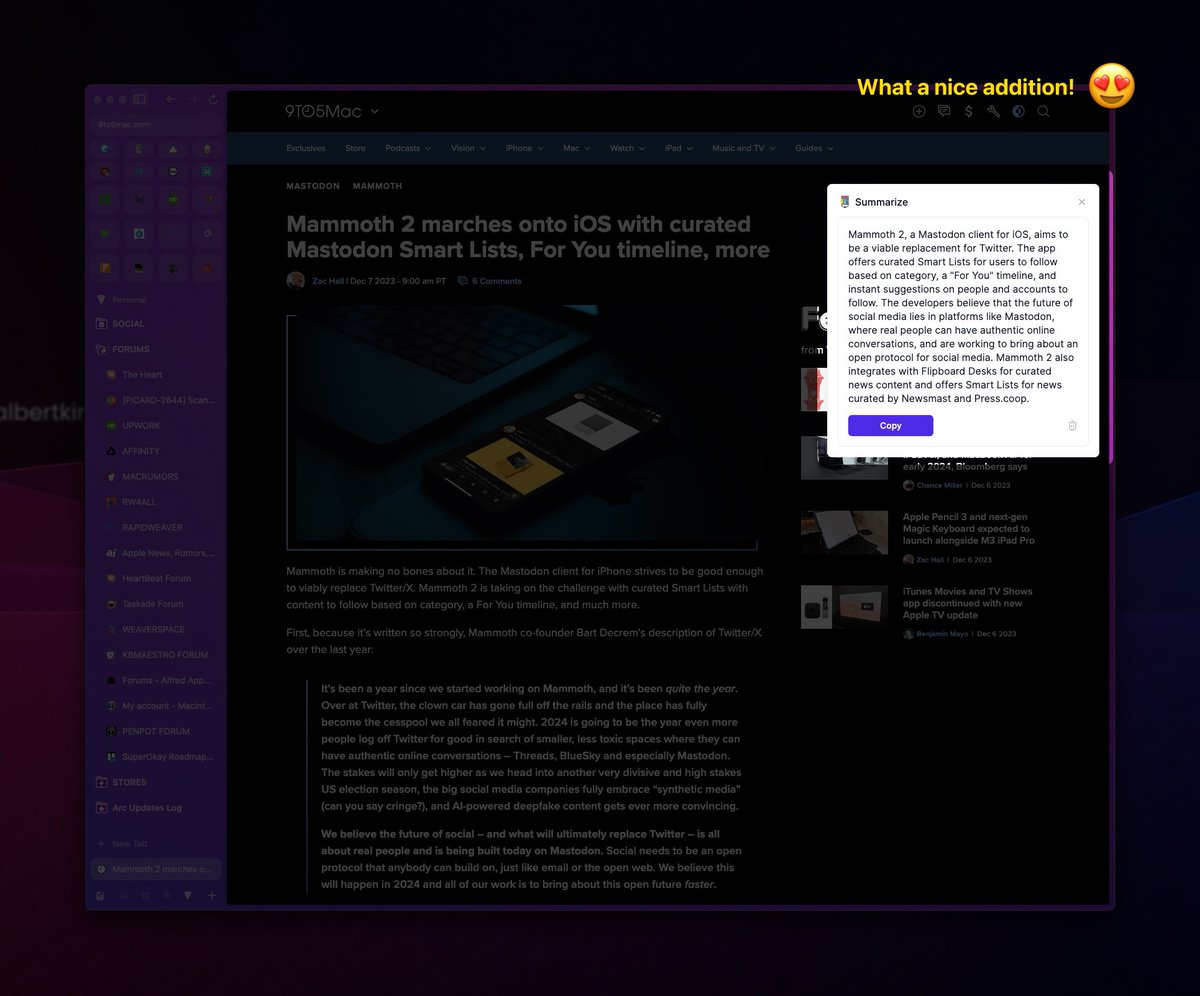
Task: Open AFFINITY pinned tab
Action: tap(141, 451)
